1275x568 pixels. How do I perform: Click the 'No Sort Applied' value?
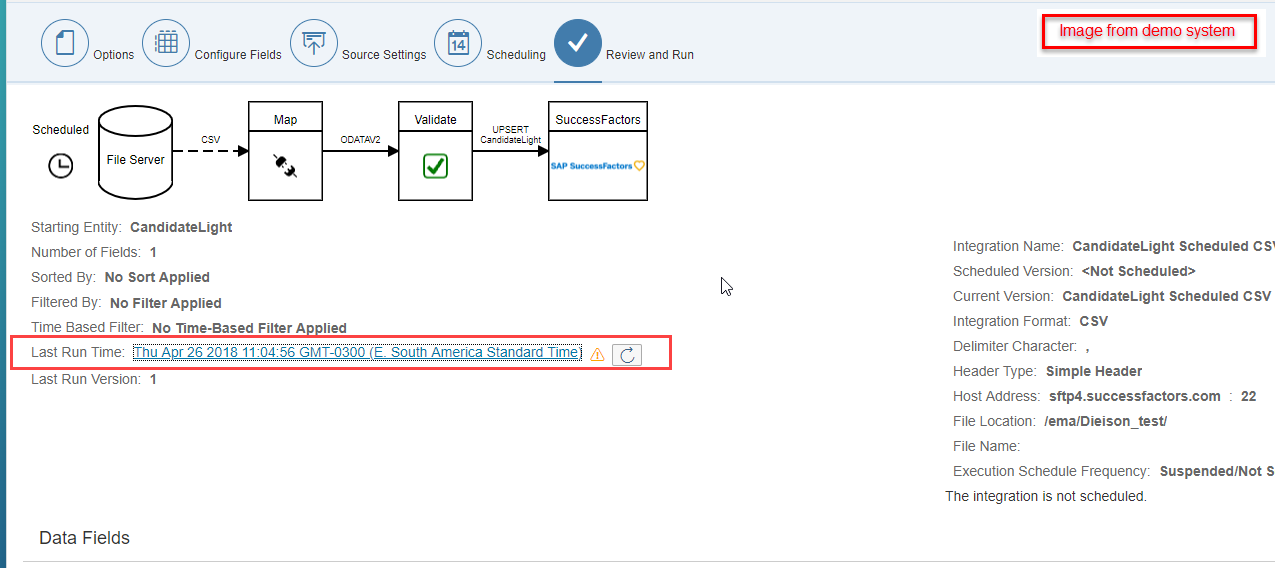[x=157, y=277]
